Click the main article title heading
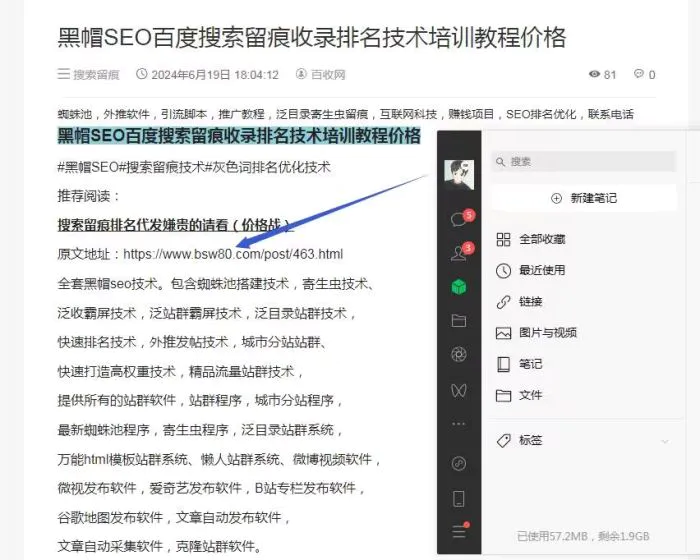The image size is (700, 560). click(x=312, y=37)
